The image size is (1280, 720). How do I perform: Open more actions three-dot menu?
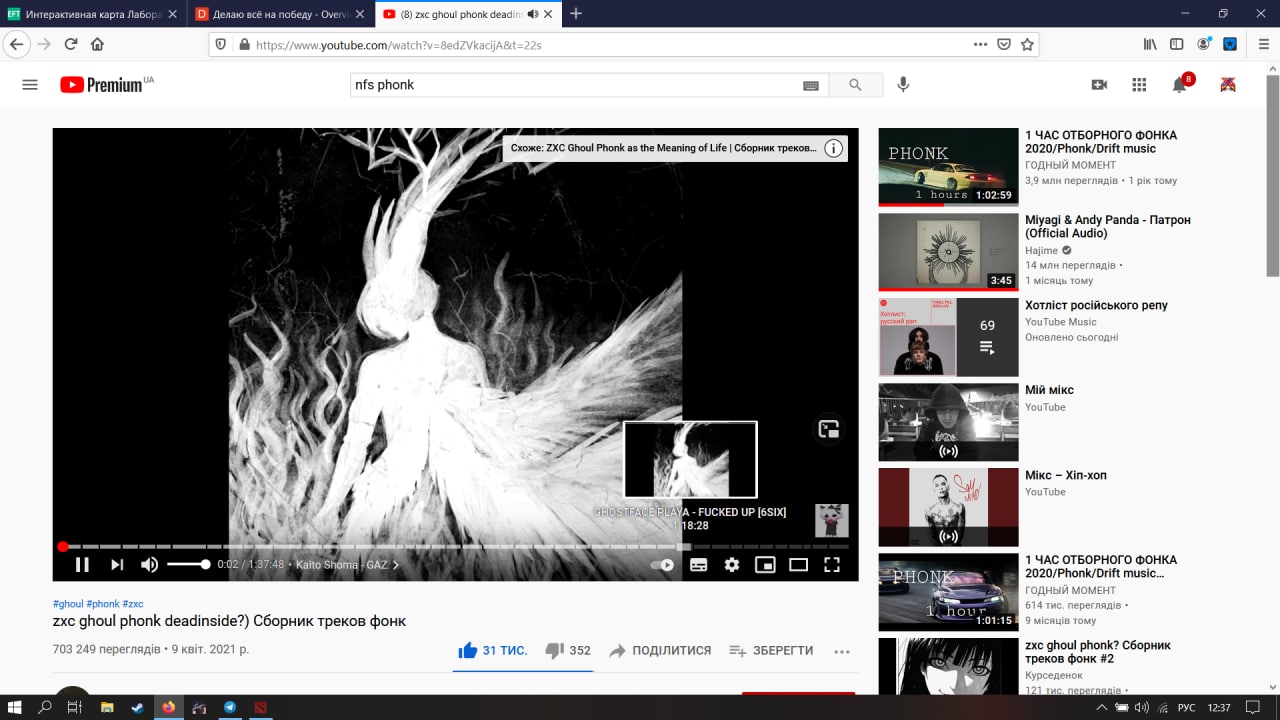(x=842, y=651)
